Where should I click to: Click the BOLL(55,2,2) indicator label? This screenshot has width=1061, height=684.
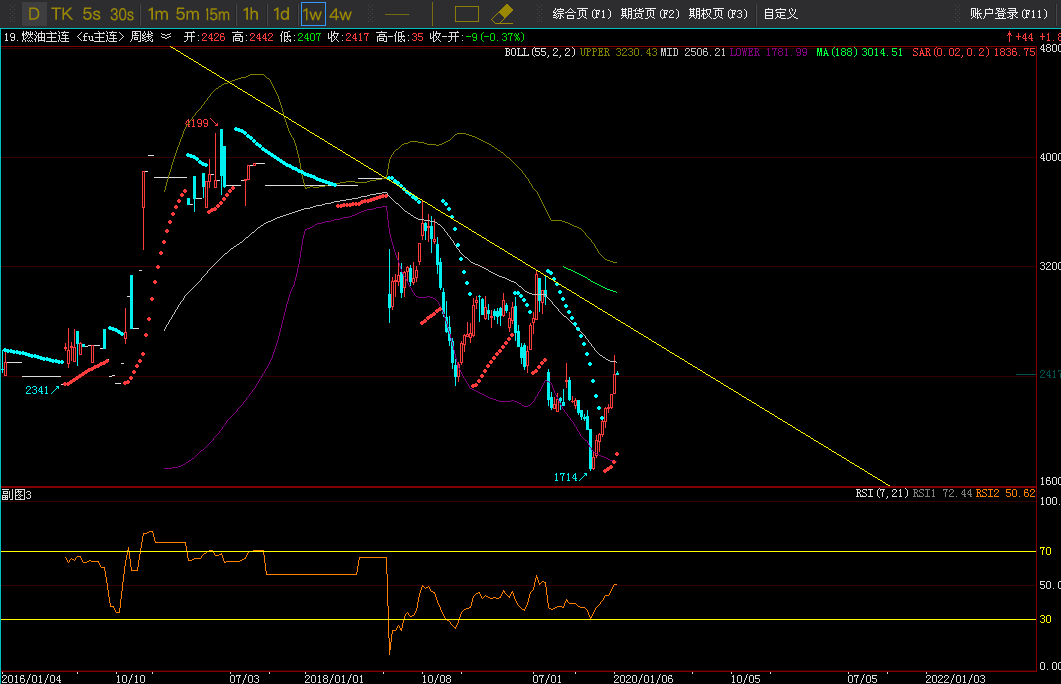pyautogui.click(x=540, y=52)
